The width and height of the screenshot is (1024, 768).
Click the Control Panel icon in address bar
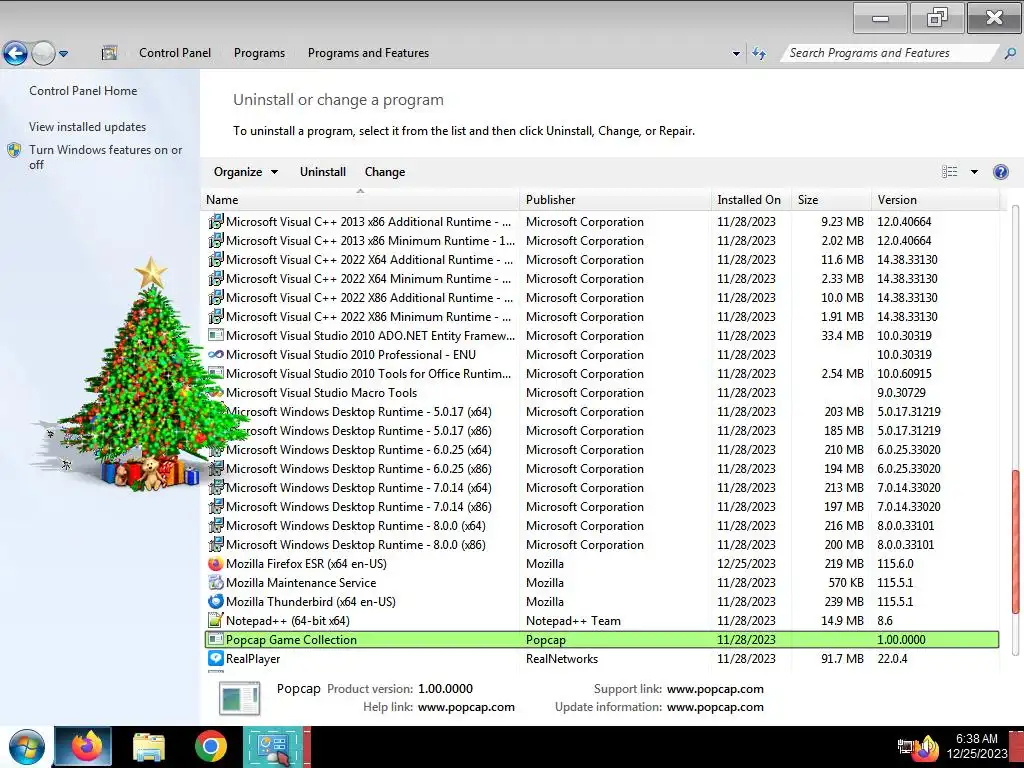tap(109, 53)
